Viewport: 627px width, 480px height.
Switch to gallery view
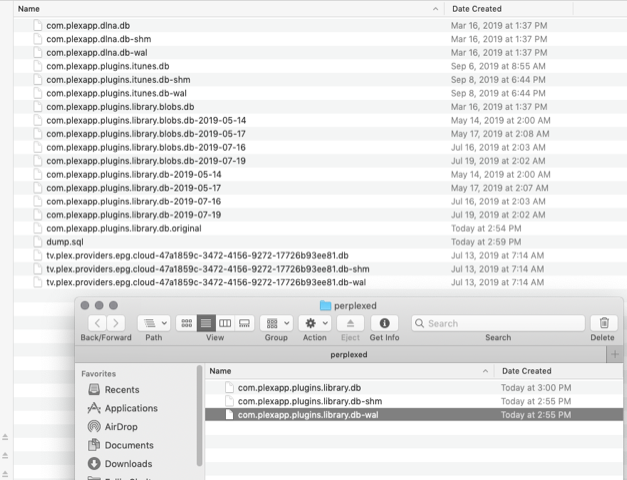coord(244,323)
